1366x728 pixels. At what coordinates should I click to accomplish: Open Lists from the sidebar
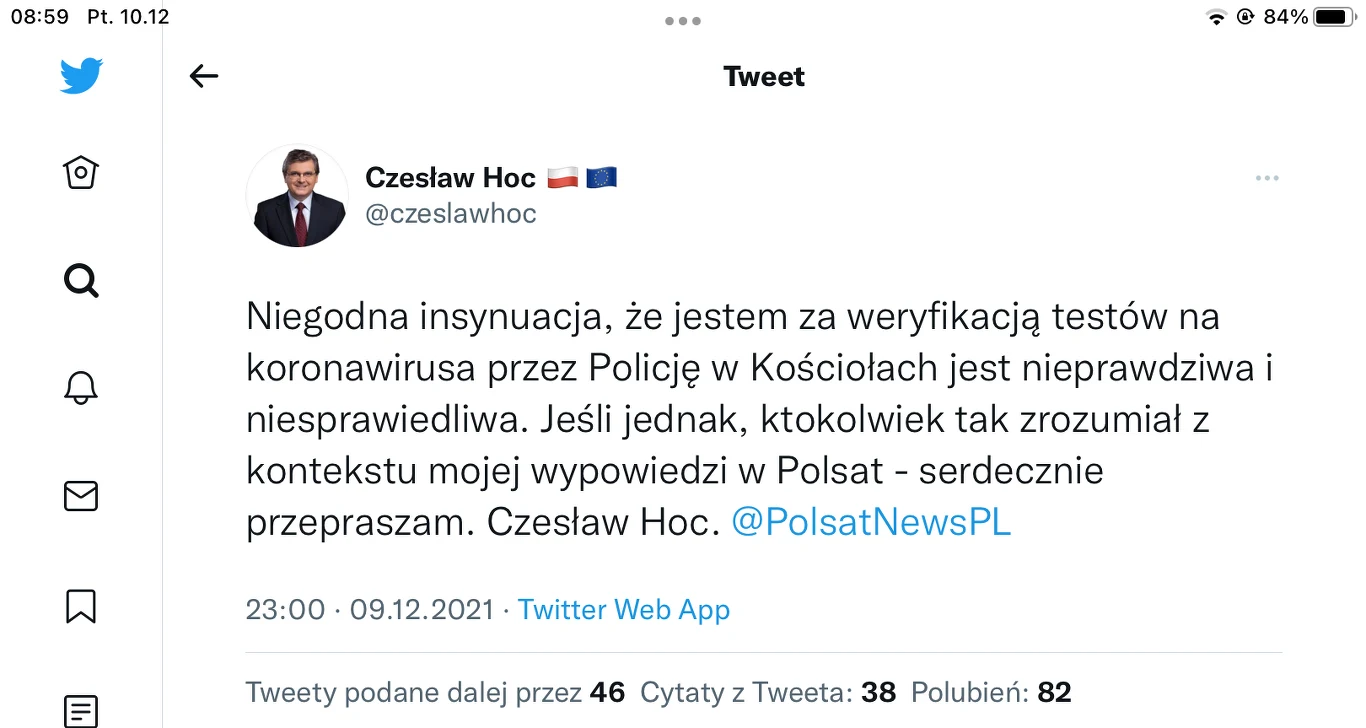coord(80,712)
